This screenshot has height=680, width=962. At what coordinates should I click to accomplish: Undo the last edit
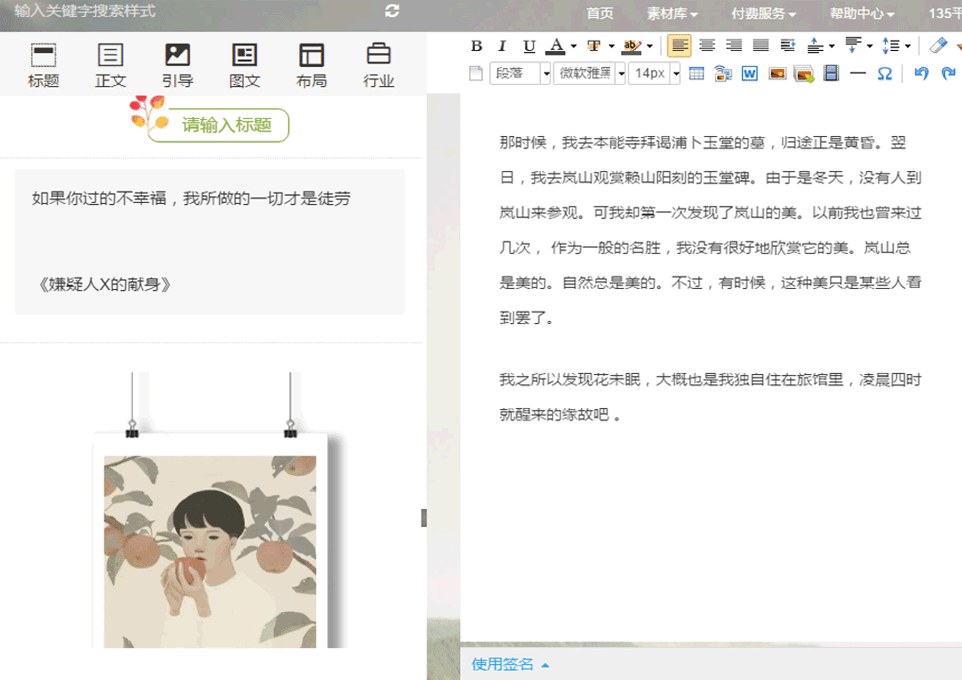point(921,73)
